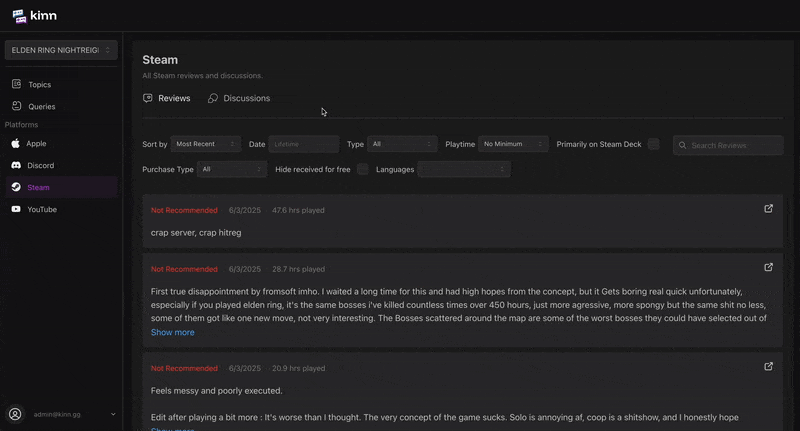Click the Steam page heading

(160, 60)
